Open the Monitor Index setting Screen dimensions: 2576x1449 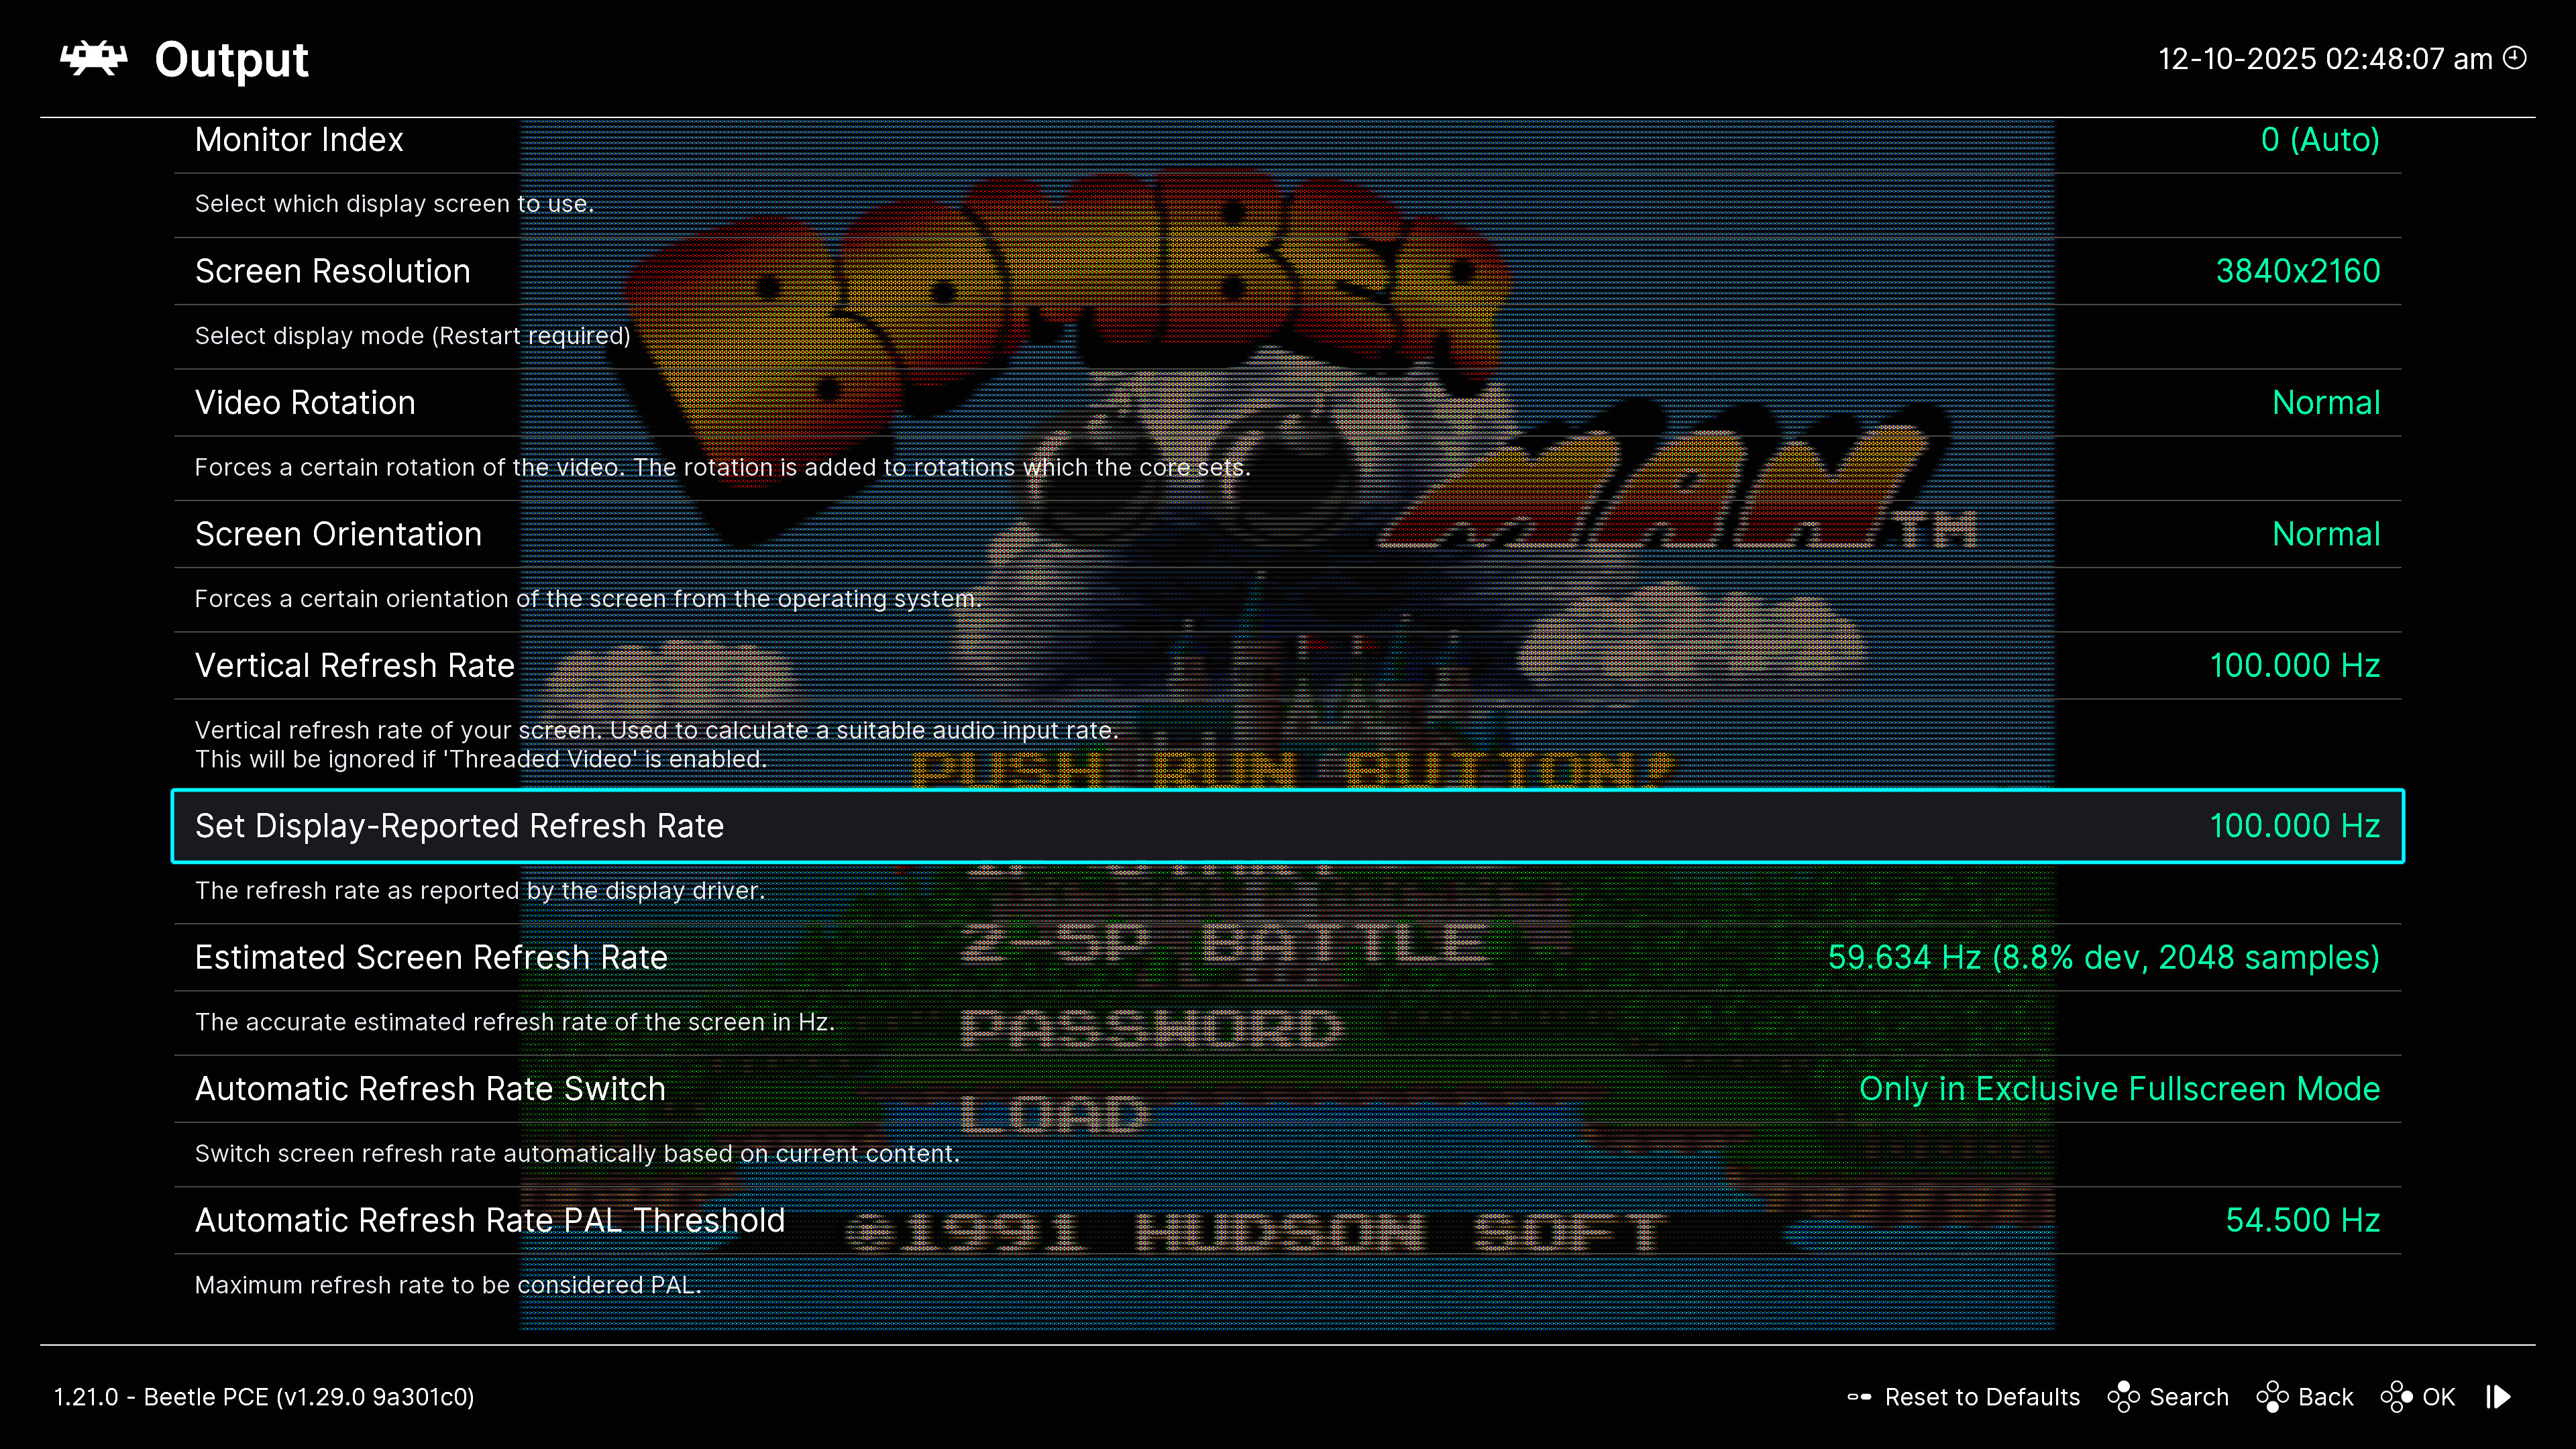pyautogui.click(x=298, y=140)
